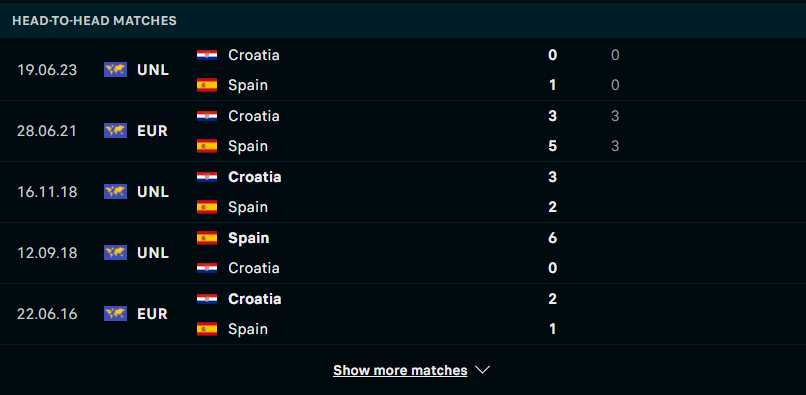806x395 pixels.
Task: Select bold Spain in the 12.09.18 match
Action: (248, 238)
